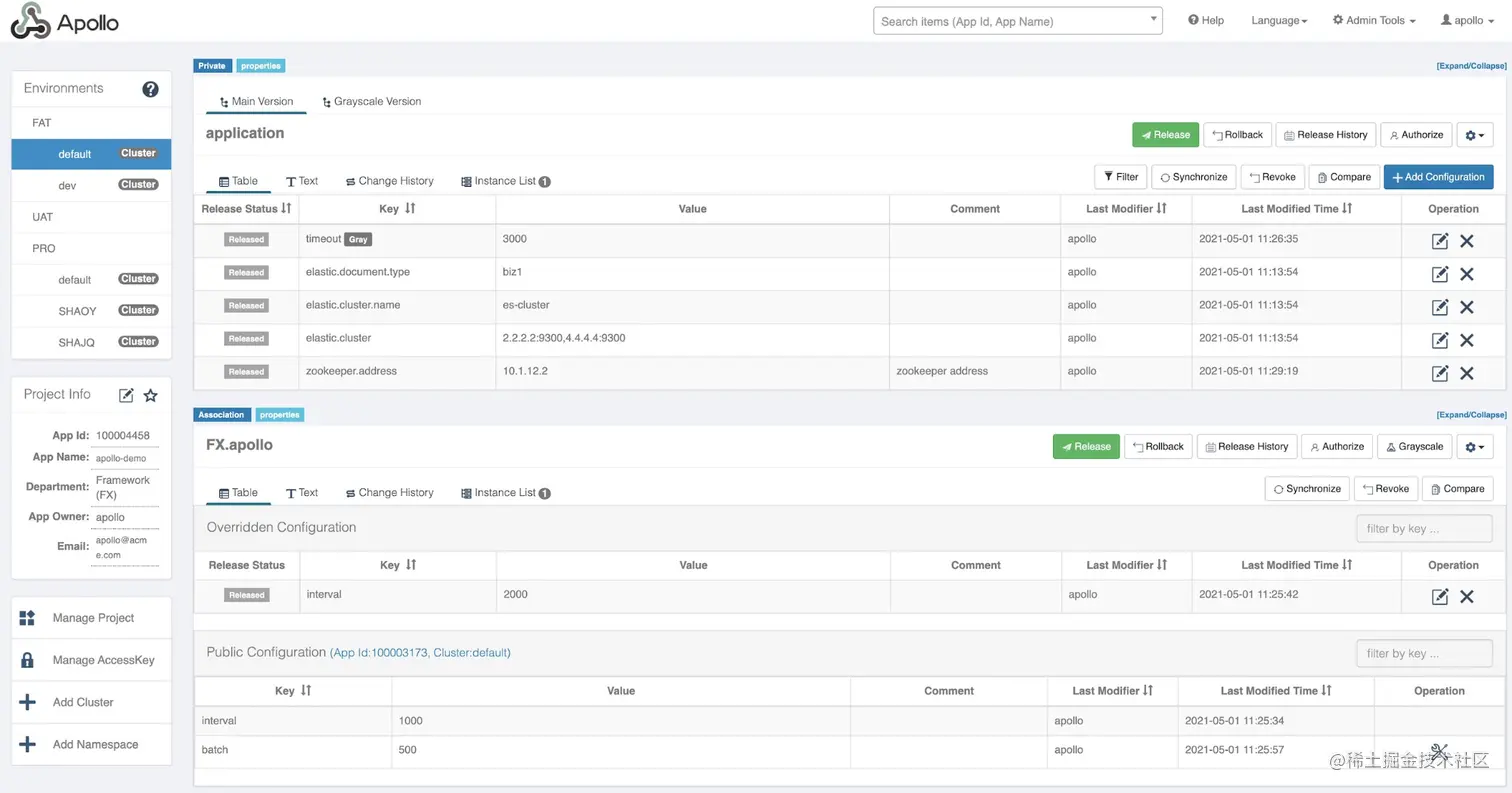Open the Admin Tools dropdown
Viewport: 1512px width, 793px height.
[x=1374, y=20]
